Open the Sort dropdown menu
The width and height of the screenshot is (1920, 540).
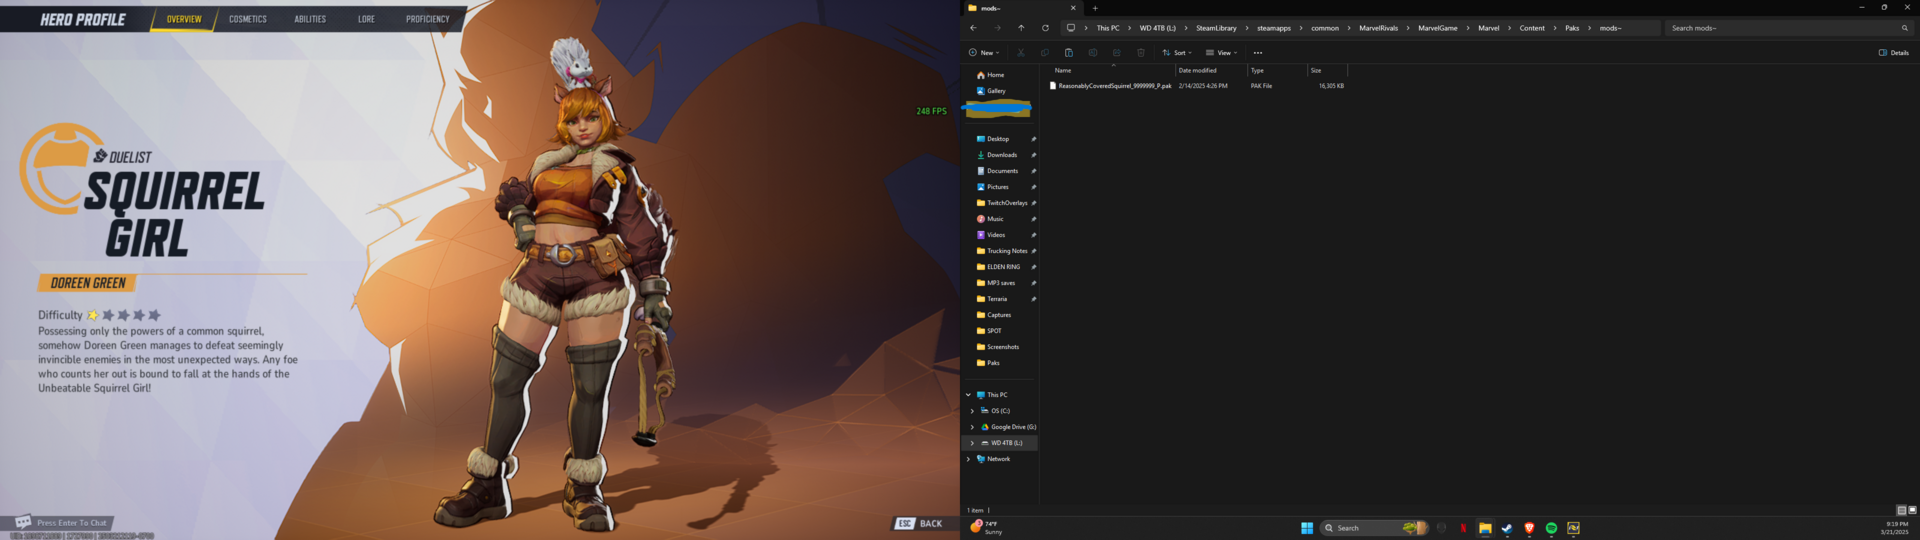(1177, 53)
